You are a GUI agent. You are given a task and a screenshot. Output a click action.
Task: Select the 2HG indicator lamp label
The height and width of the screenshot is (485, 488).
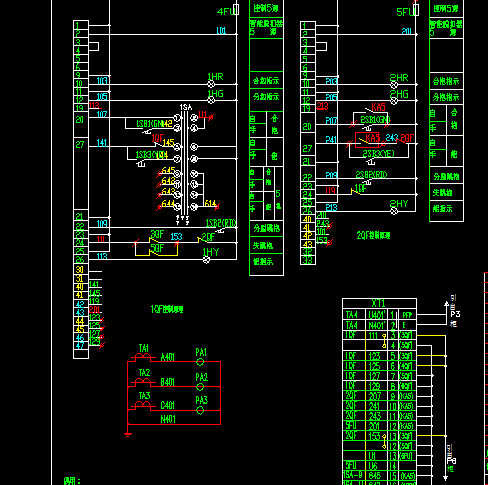coord(399,94)
